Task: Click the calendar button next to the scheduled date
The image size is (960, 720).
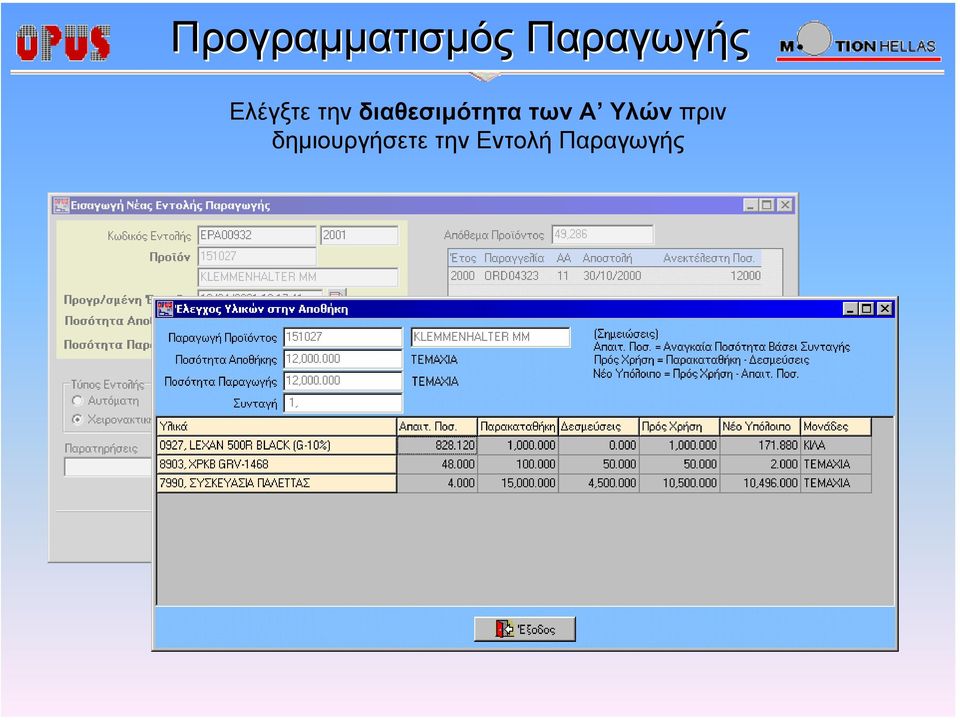Action: click(x=337, y=294)
